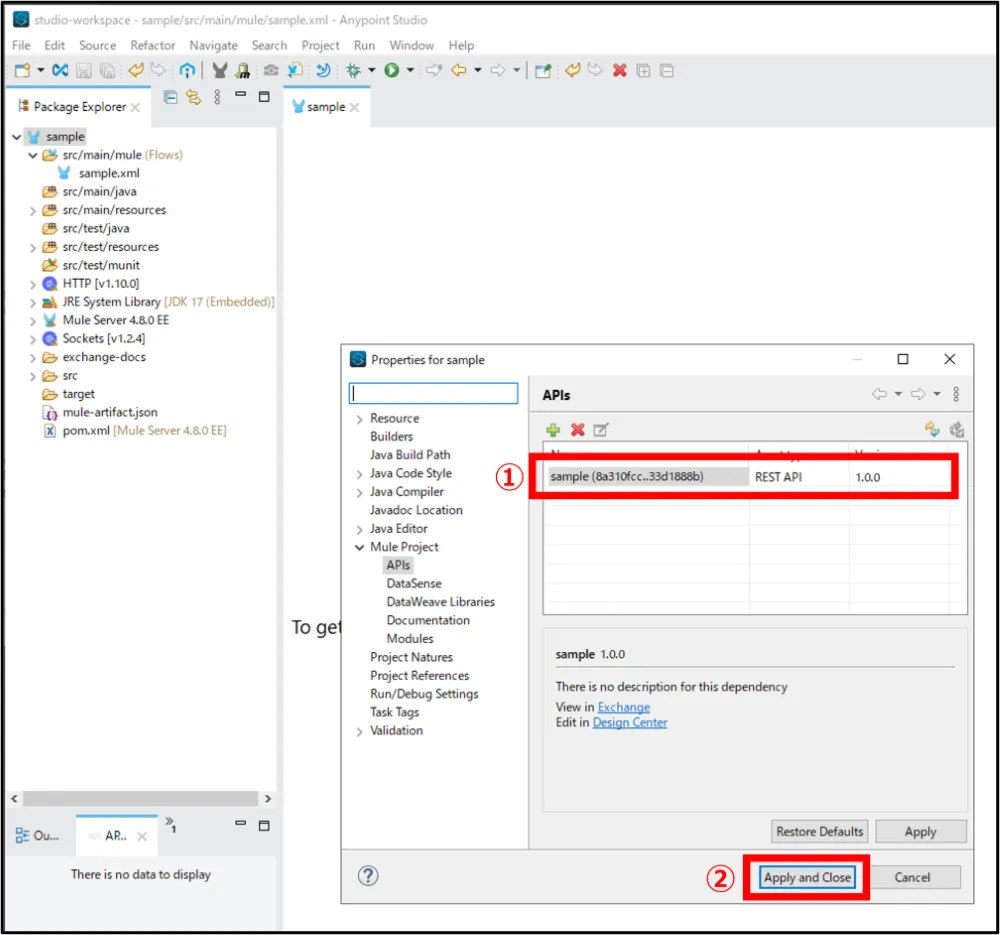Open the Run configurations dropdown arrow

point(410,70)
